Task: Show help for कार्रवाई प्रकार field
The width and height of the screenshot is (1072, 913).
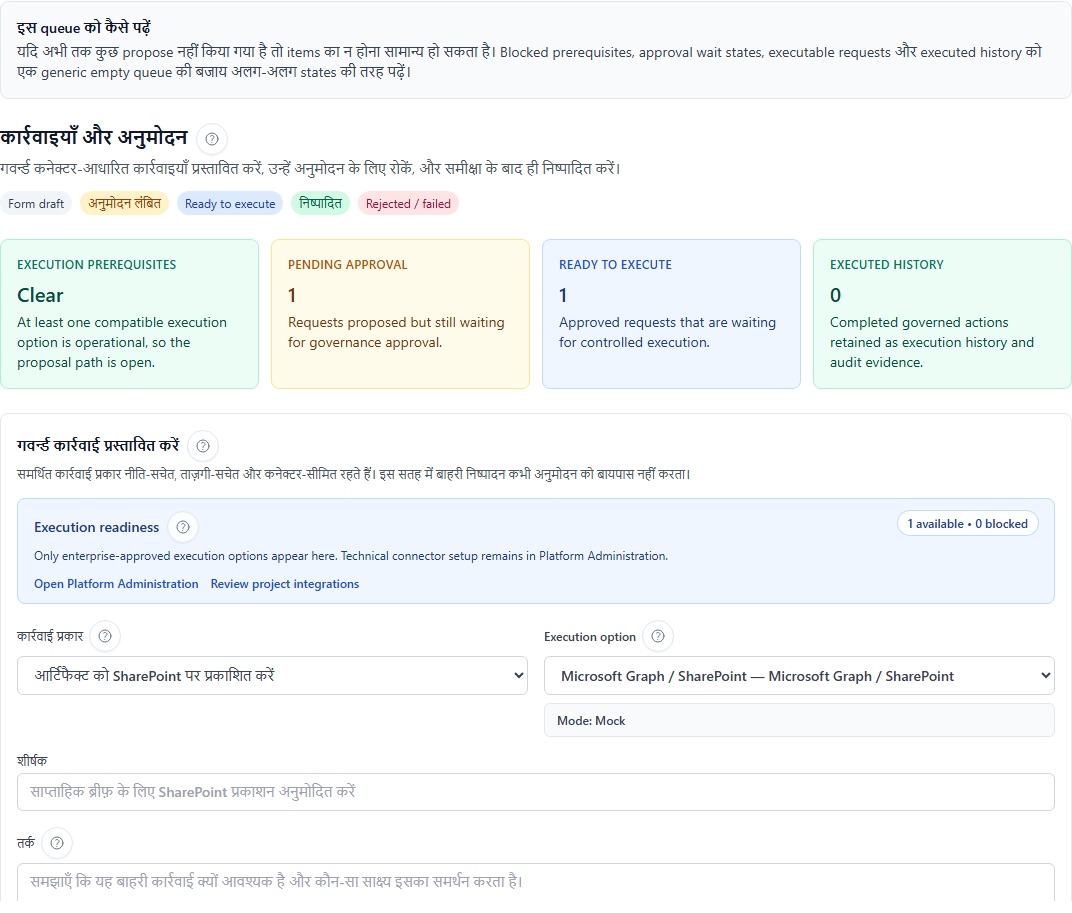Action: (105, 636)
